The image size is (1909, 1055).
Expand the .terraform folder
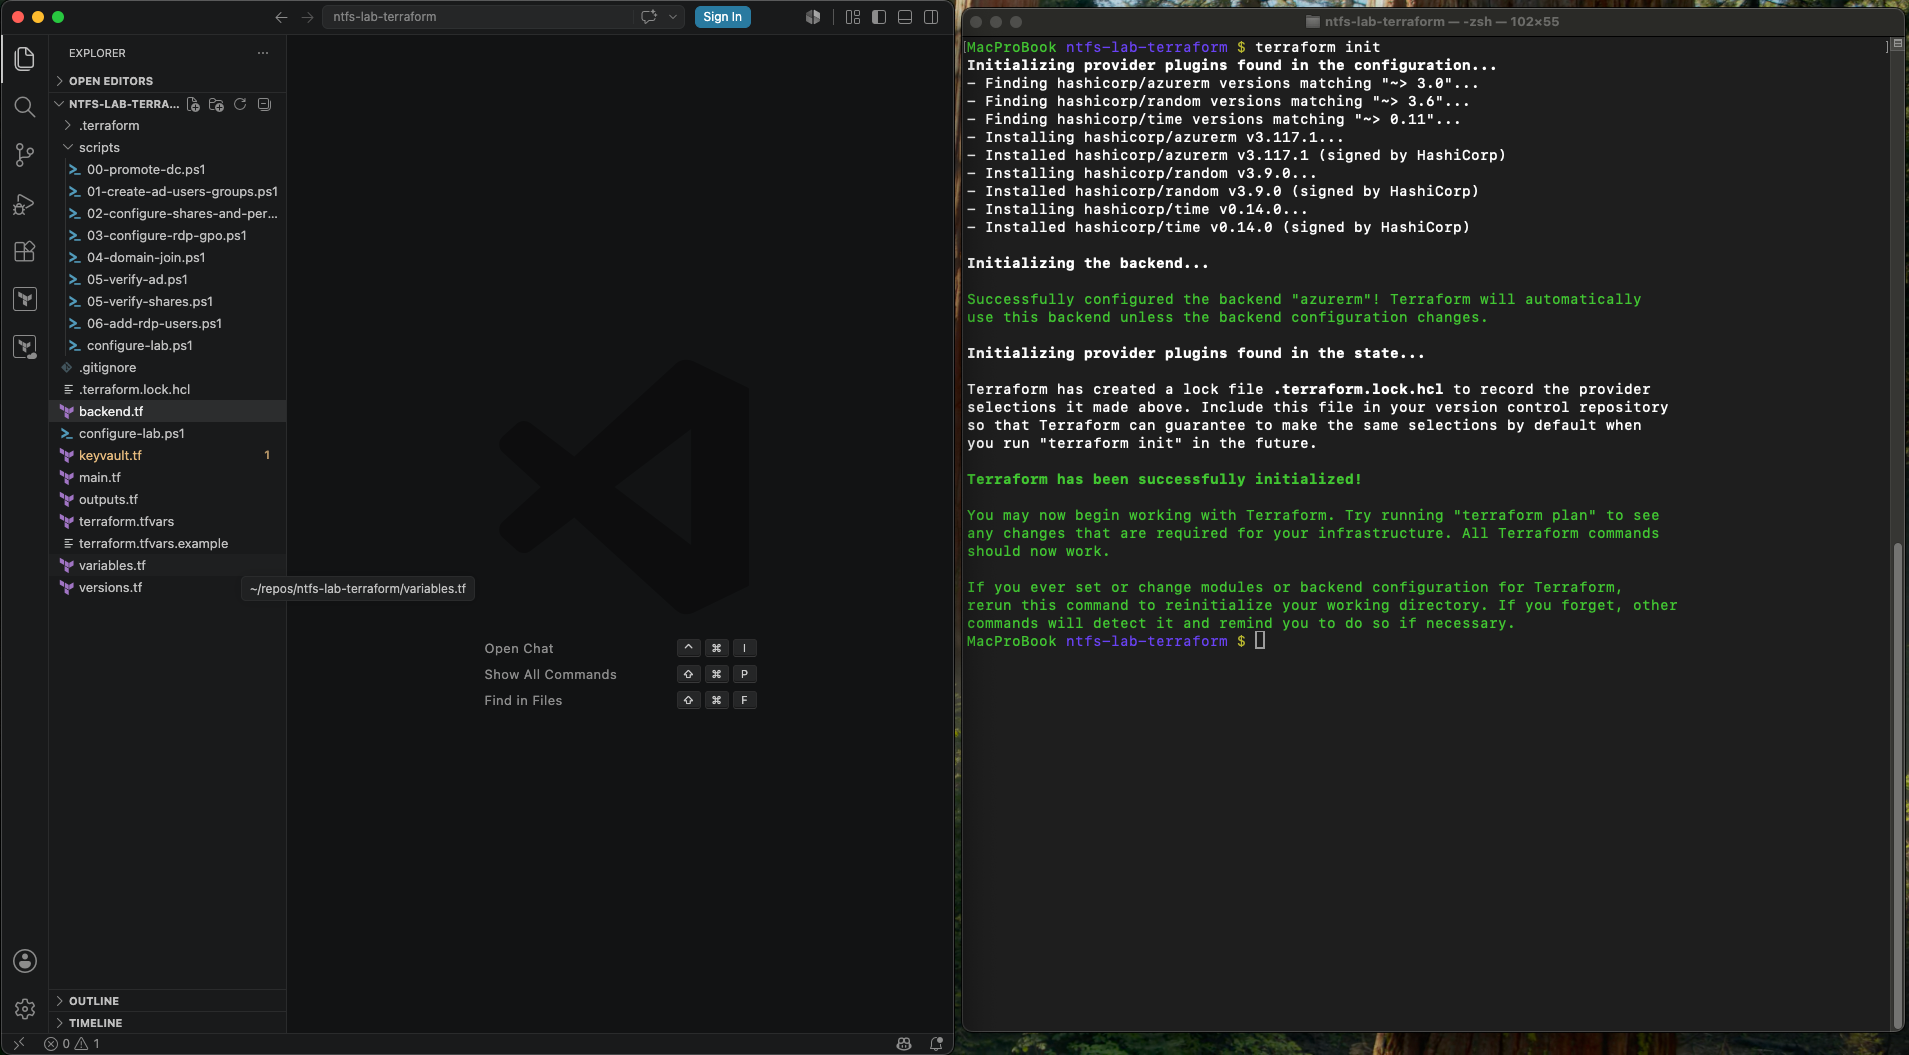167,126
